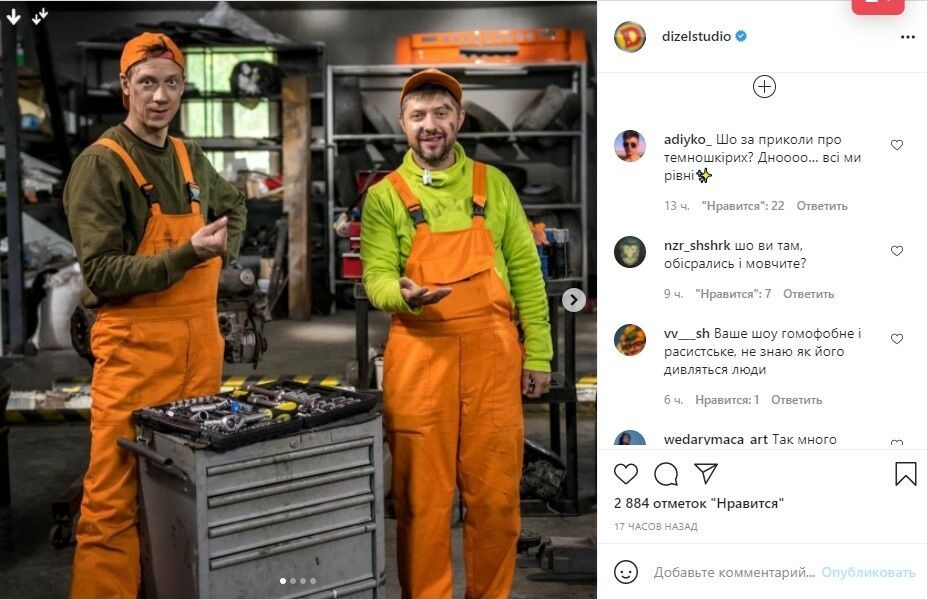The image size is (927, 600).
Task: Open the dizelstudio profile link
Action: [696, 36]
